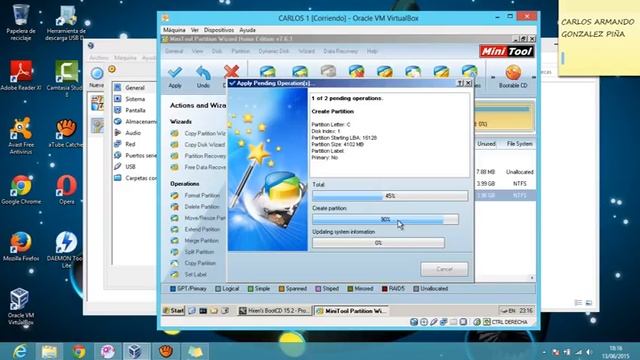This screenshot has height=360, width=640.
Task: Open Camtasia Studio desktop icon
Action: point(67,78)
